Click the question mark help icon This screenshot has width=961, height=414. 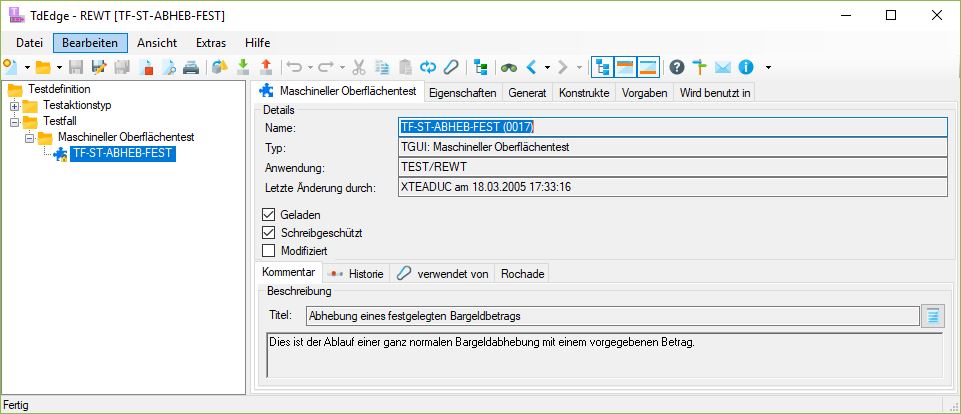pos(677,67)
